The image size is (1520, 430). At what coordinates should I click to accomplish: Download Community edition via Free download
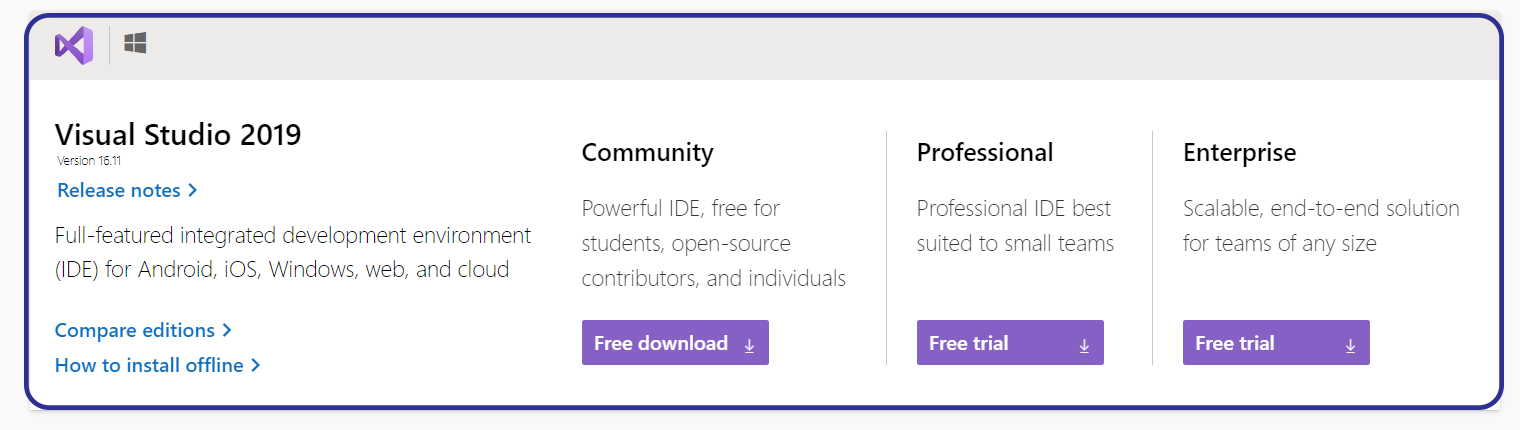point(675,343)
